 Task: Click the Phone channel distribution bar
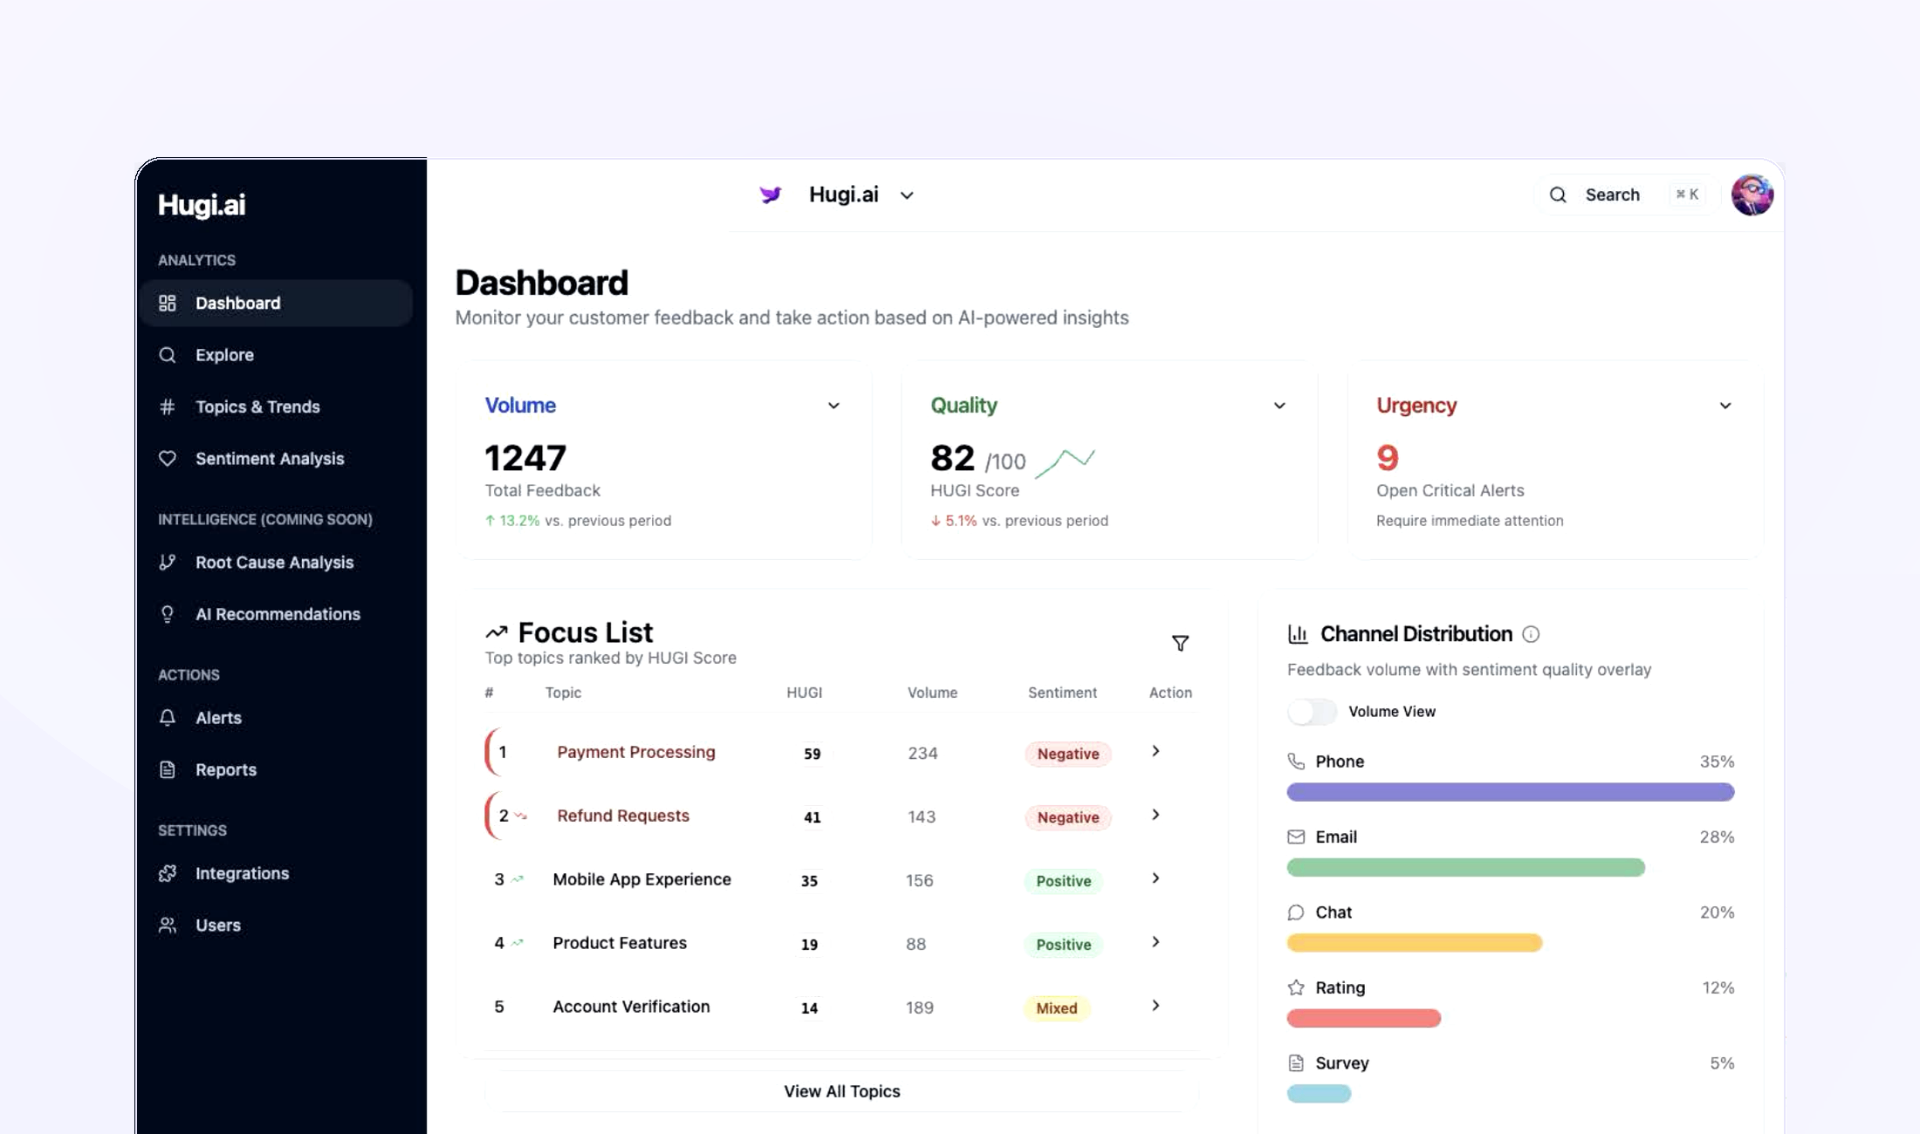(1510, 792)
